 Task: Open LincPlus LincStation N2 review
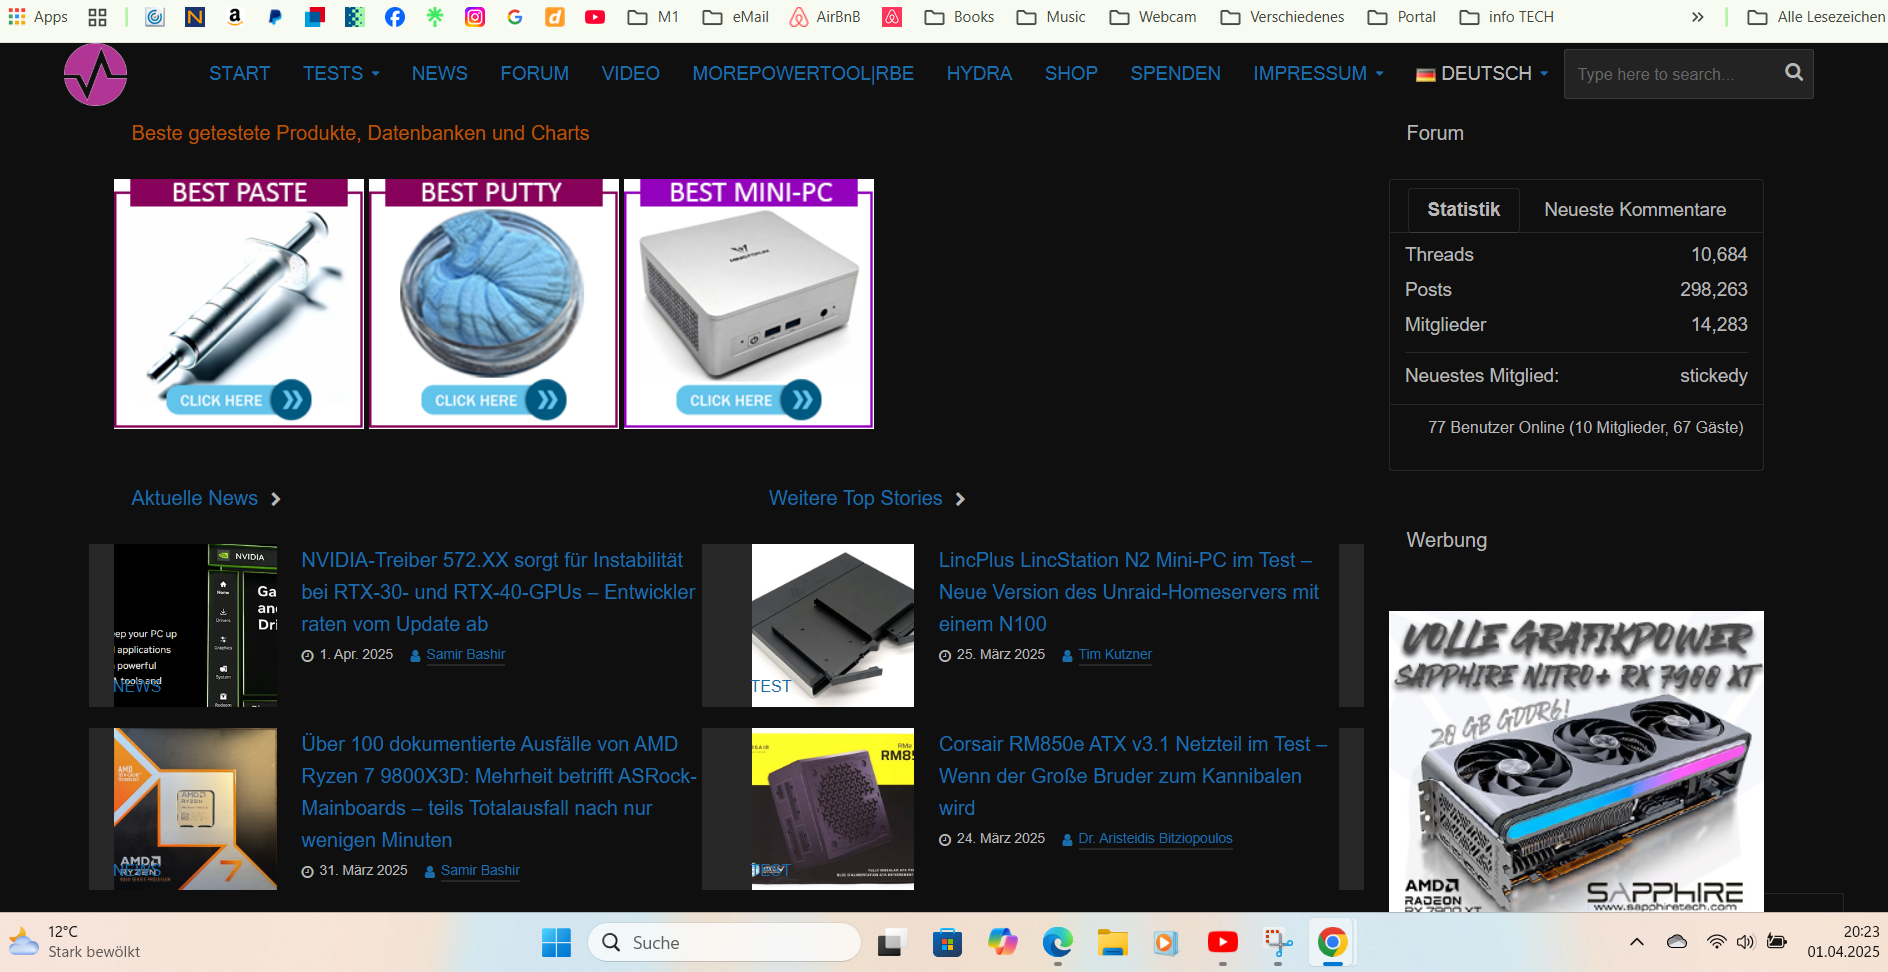(x=1129, y=592)
